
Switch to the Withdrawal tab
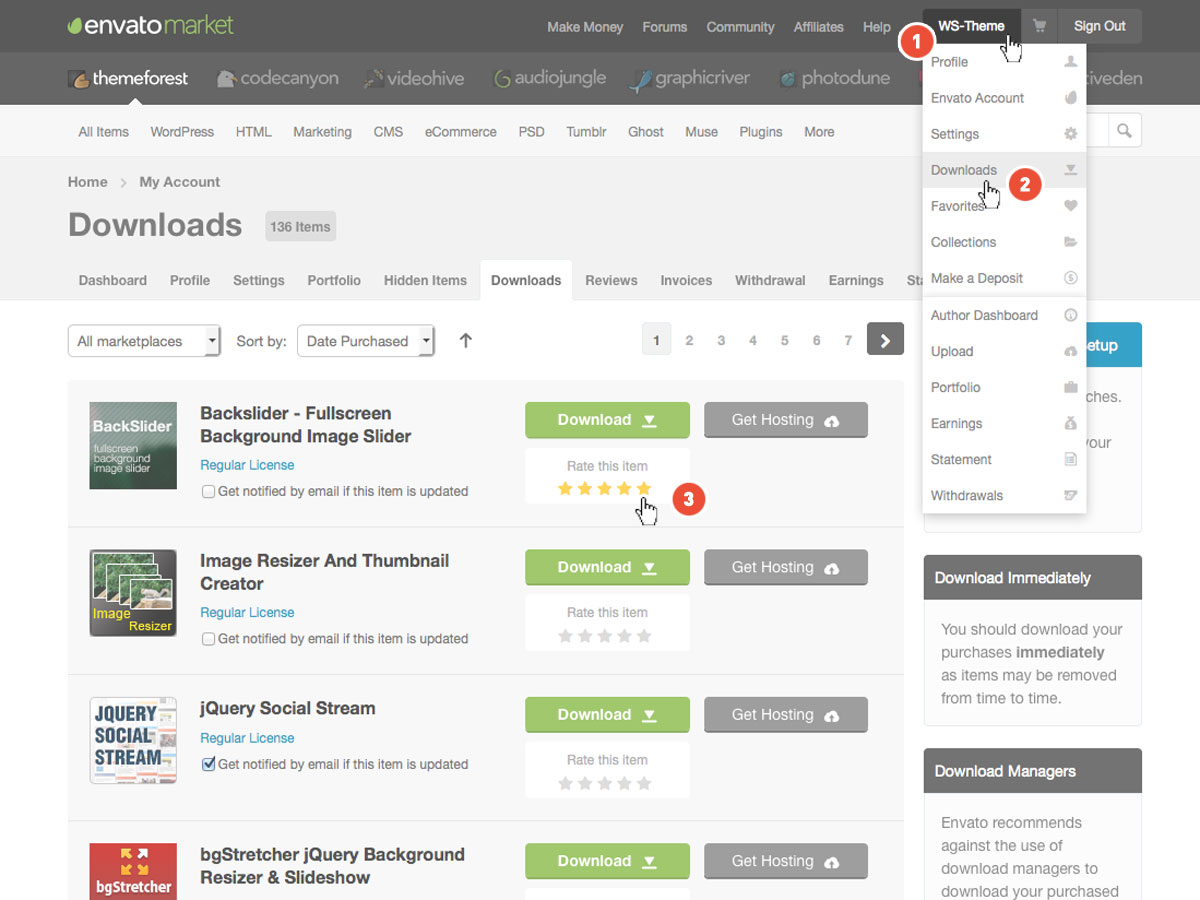point(770,280)
